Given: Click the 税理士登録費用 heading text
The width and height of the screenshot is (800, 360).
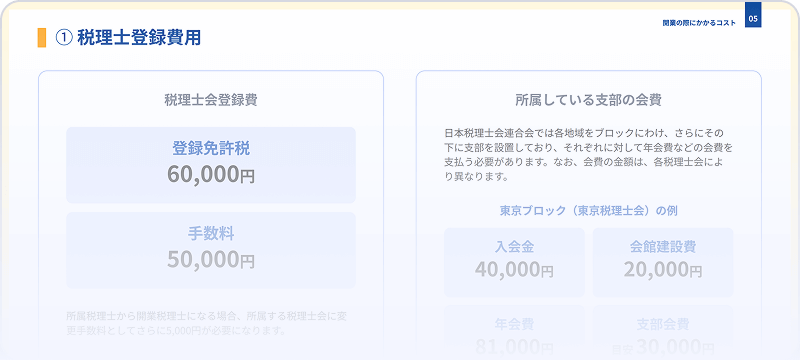Looking at the screenshot, I should coord(139,38).
